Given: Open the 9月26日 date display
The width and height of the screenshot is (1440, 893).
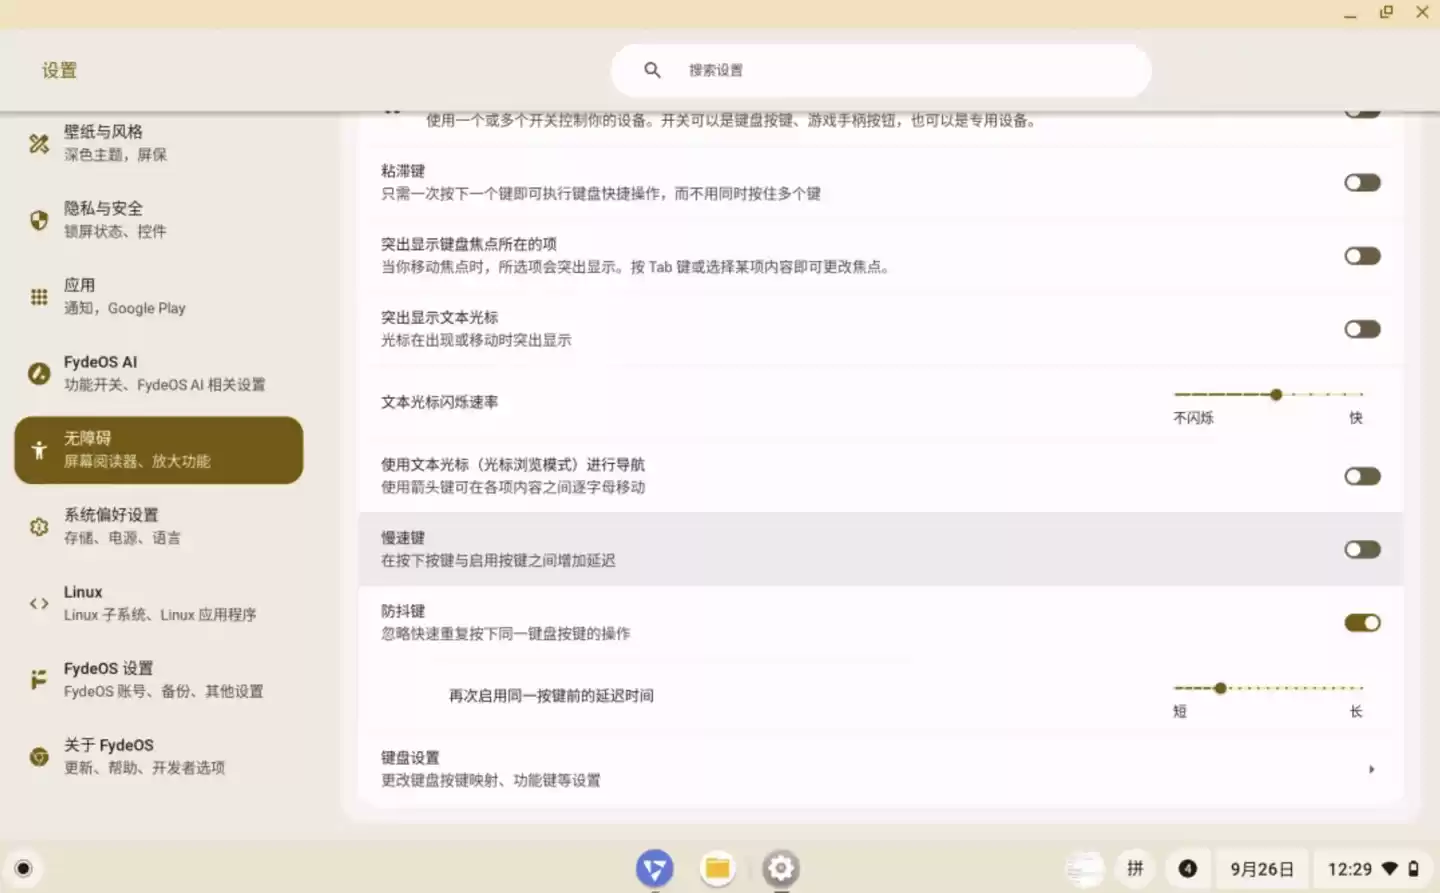Looking at the screenshot, I should [x=1261, y=868].
